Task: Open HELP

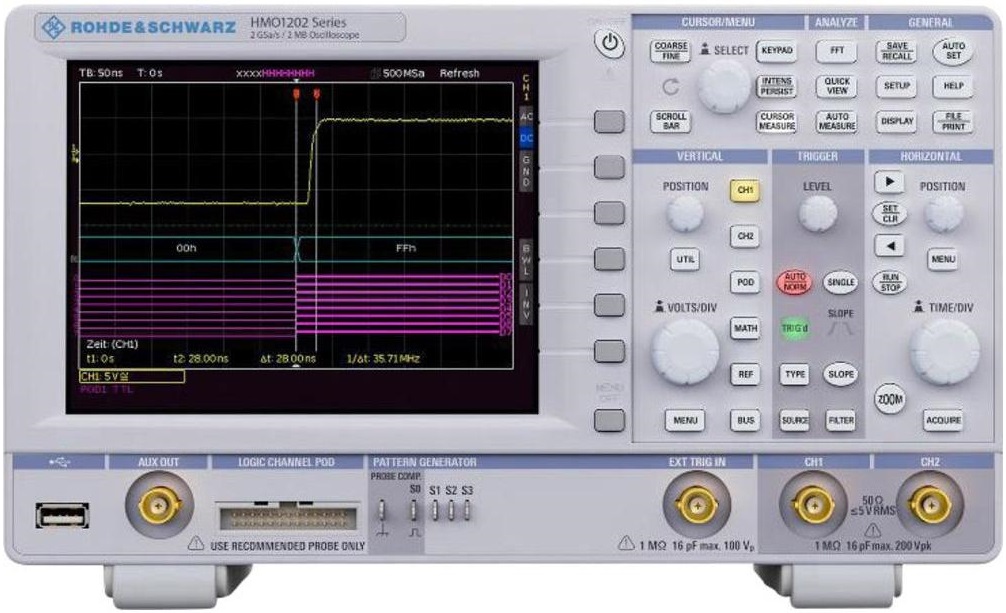Action: [x=953, y=85]
